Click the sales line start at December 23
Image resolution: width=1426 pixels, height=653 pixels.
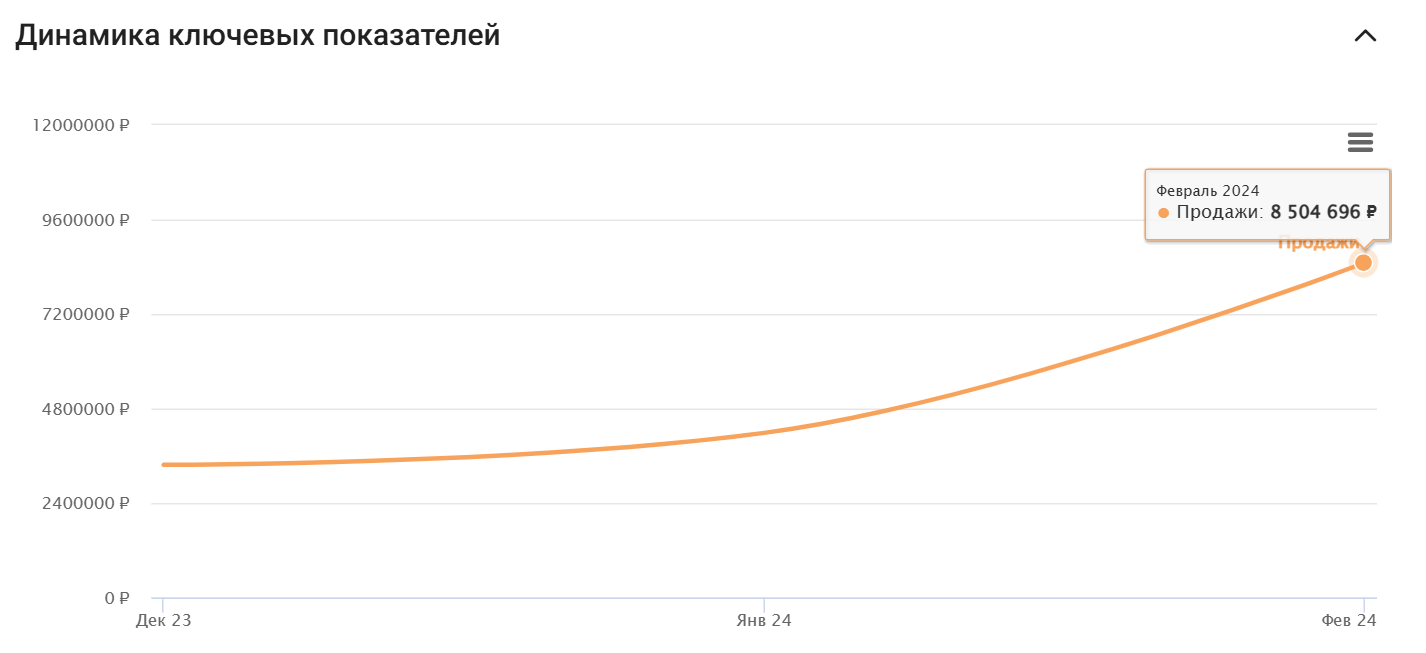pyautogui.click(x=164, y=465)
